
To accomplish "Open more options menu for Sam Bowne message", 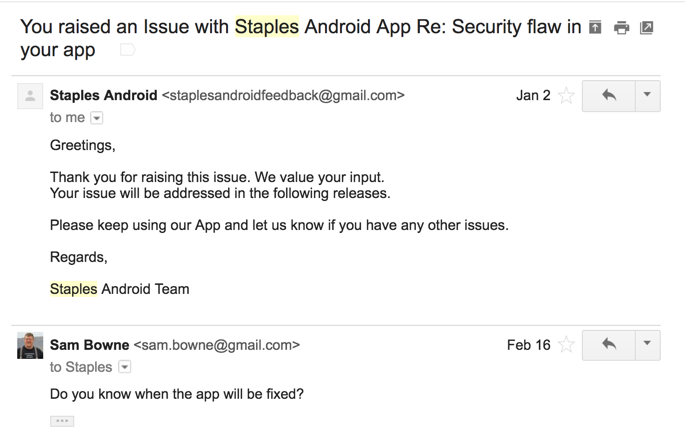I will [647, 345].
